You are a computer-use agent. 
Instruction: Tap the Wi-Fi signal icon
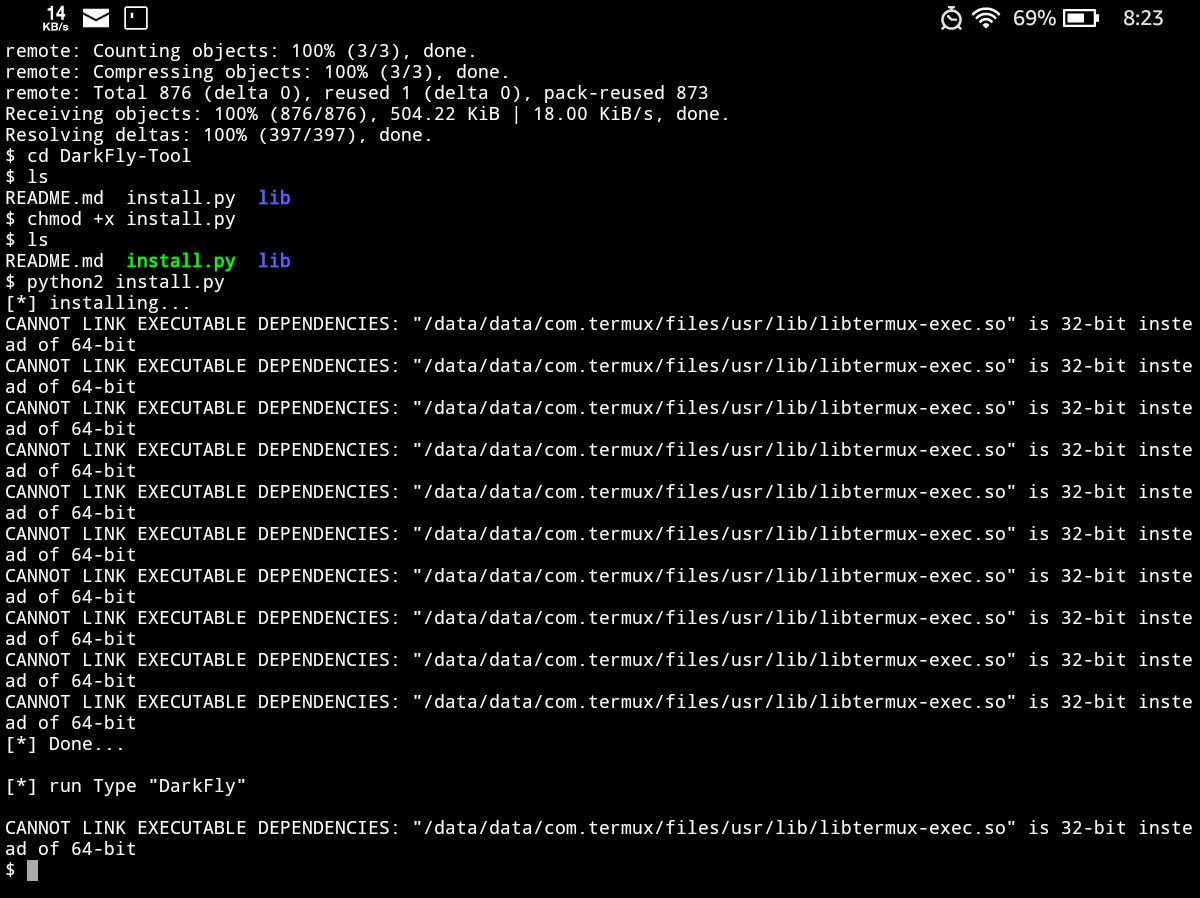tap(986, 18)
